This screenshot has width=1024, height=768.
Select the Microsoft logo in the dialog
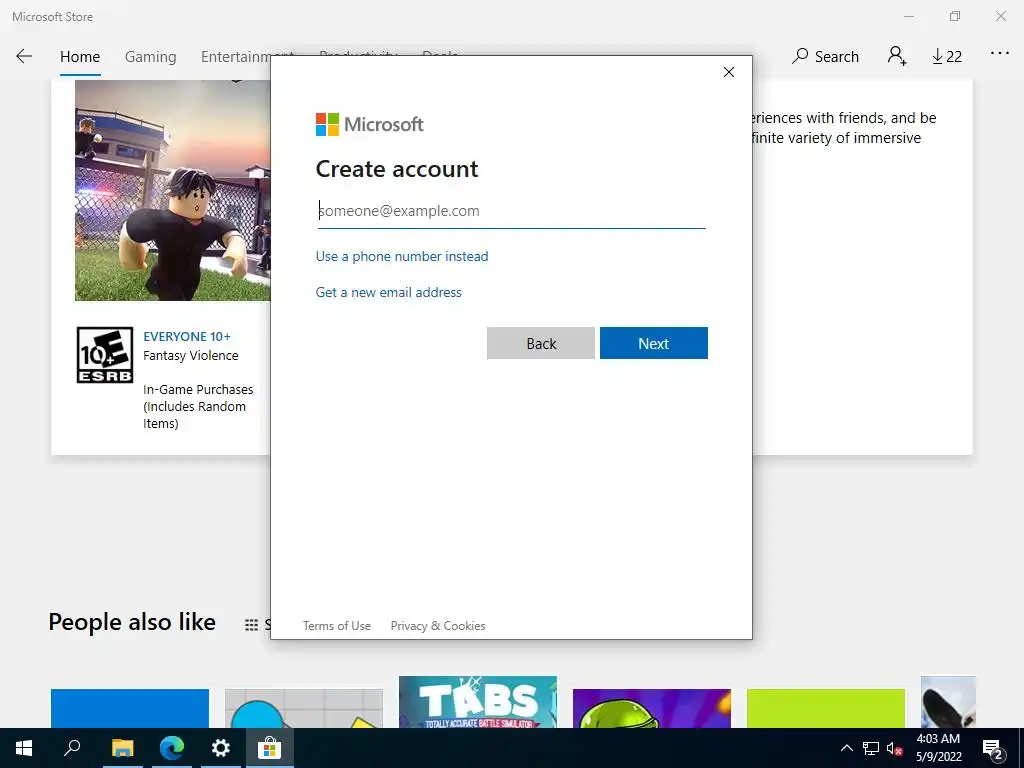point(370,124)
